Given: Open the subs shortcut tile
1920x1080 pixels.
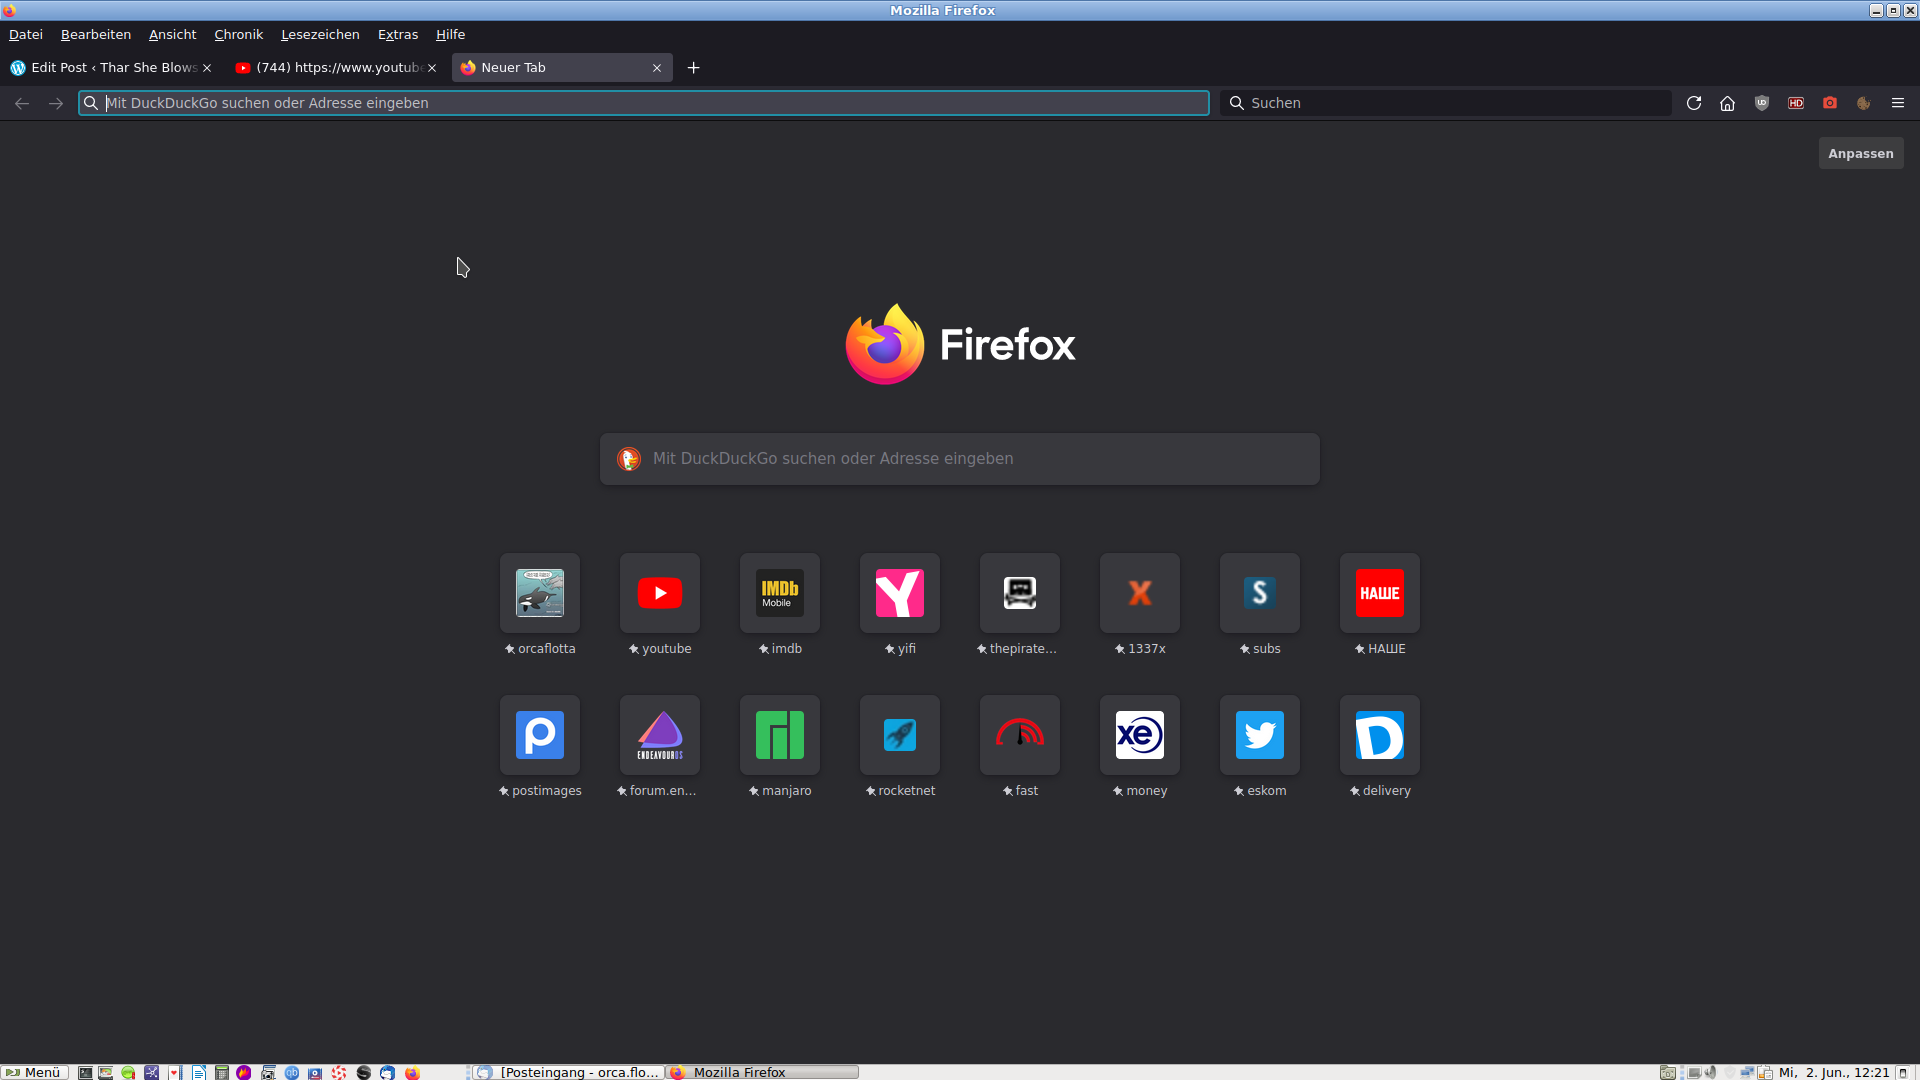Looking at the screenshot, I should pos(1260,593).
